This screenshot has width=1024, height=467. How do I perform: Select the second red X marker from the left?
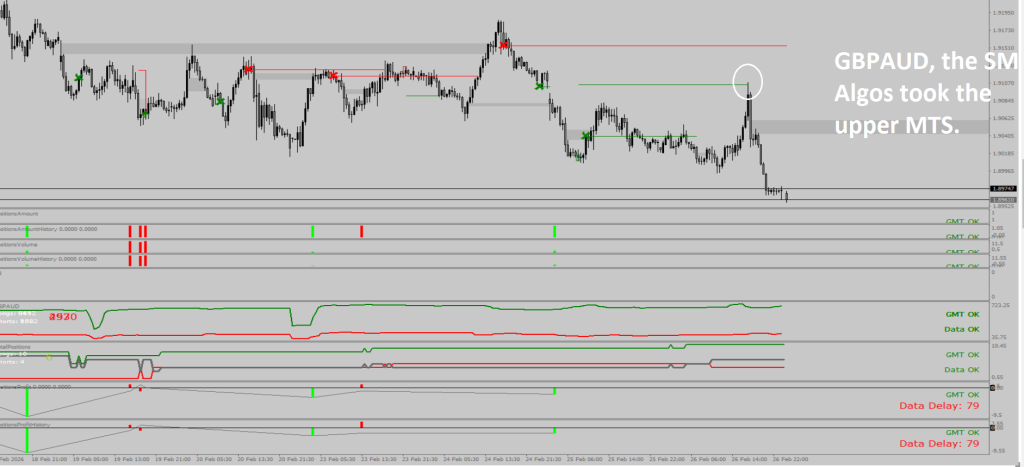click(333, 75)
